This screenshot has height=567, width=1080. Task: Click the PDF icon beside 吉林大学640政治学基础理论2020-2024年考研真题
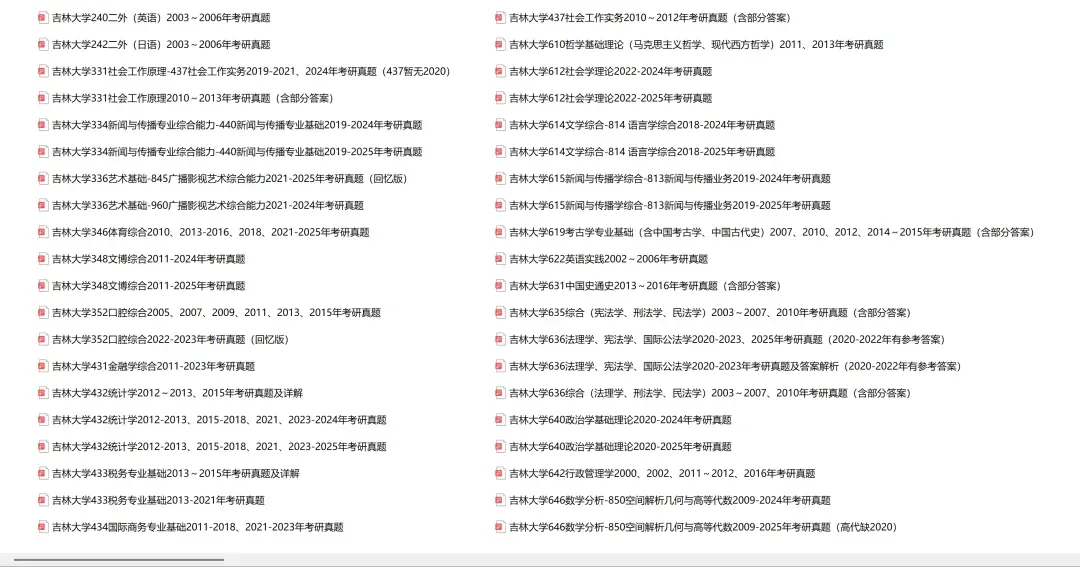coord(500,420)
